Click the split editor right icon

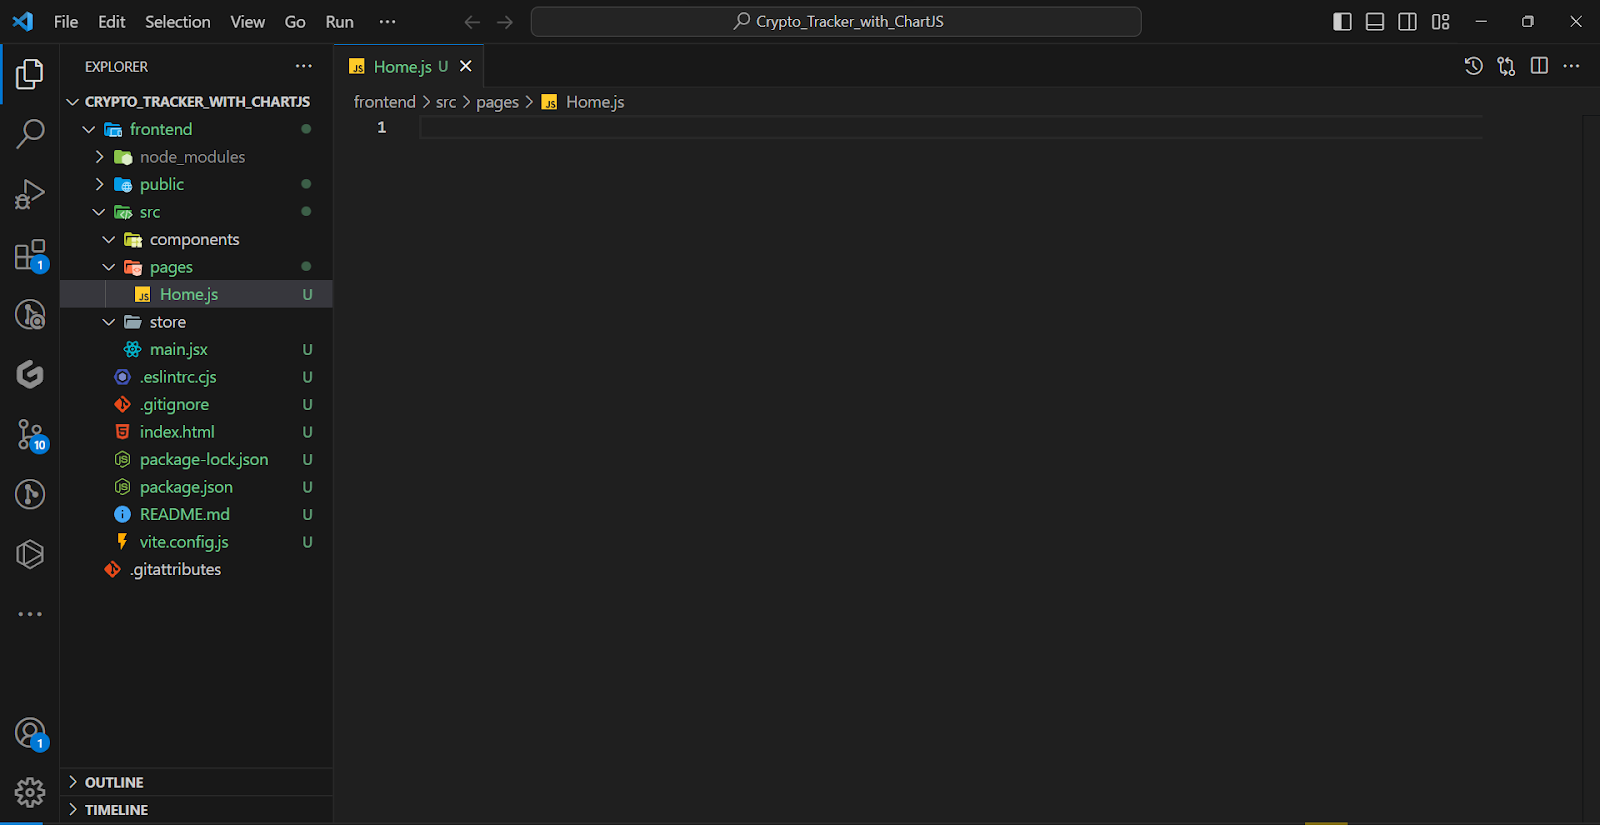point(1539,66)
